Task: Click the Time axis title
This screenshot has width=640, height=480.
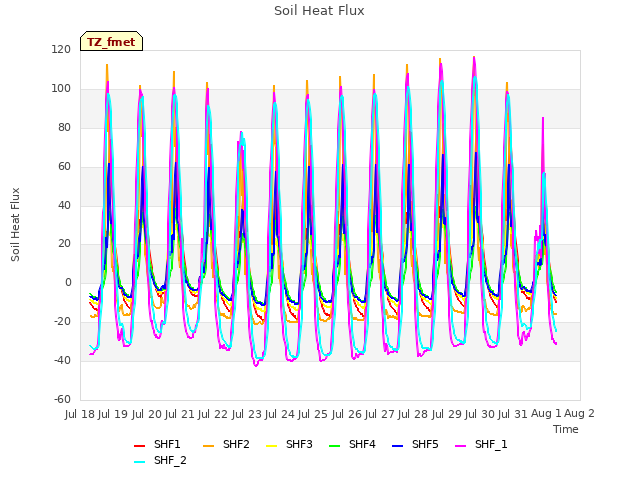Action: 566,429
